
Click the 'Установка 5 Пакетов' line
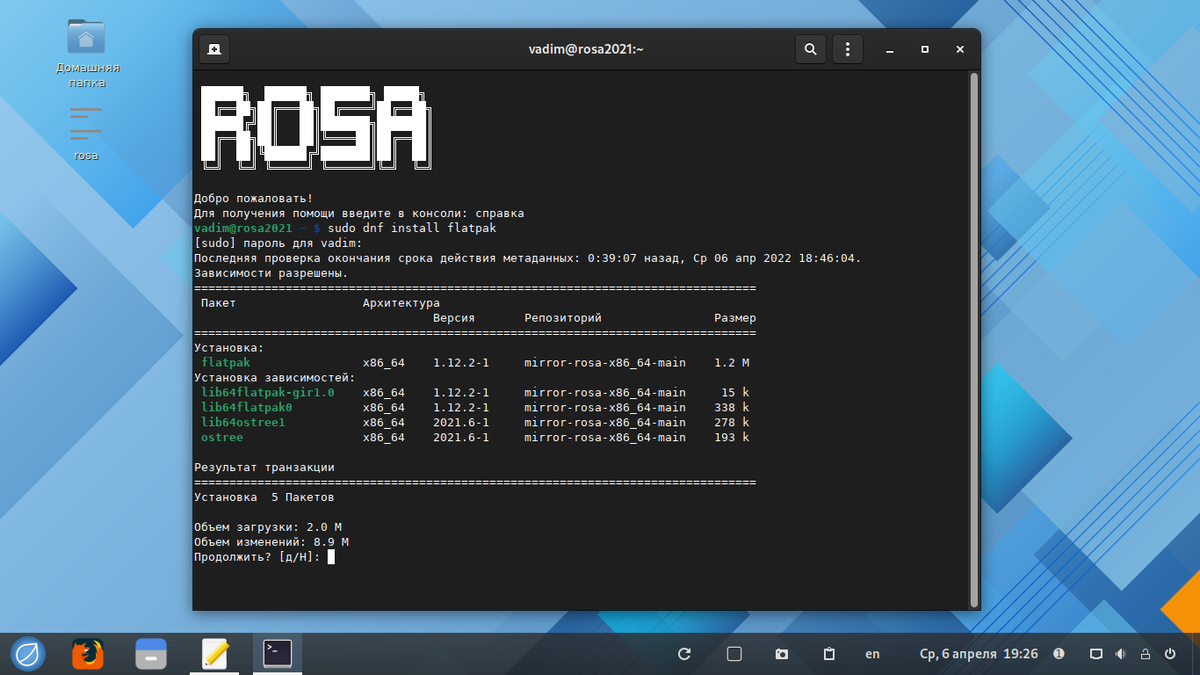(264, 497)
